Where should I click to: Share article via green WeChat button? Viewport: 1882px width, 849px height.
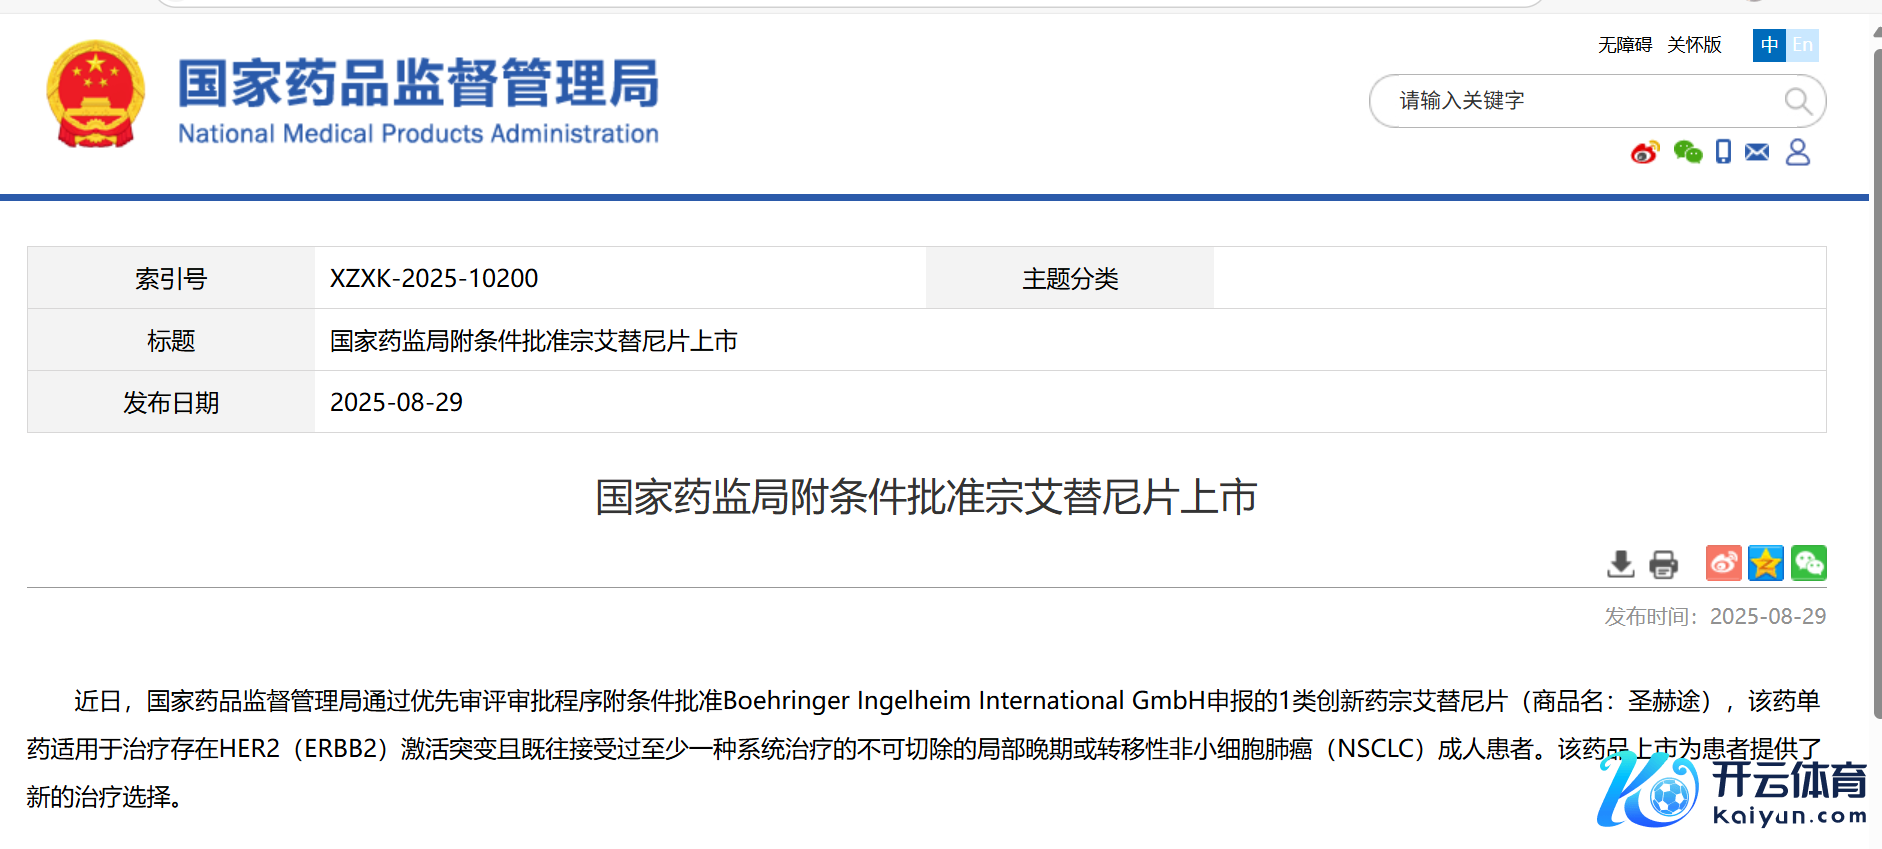1809,563
